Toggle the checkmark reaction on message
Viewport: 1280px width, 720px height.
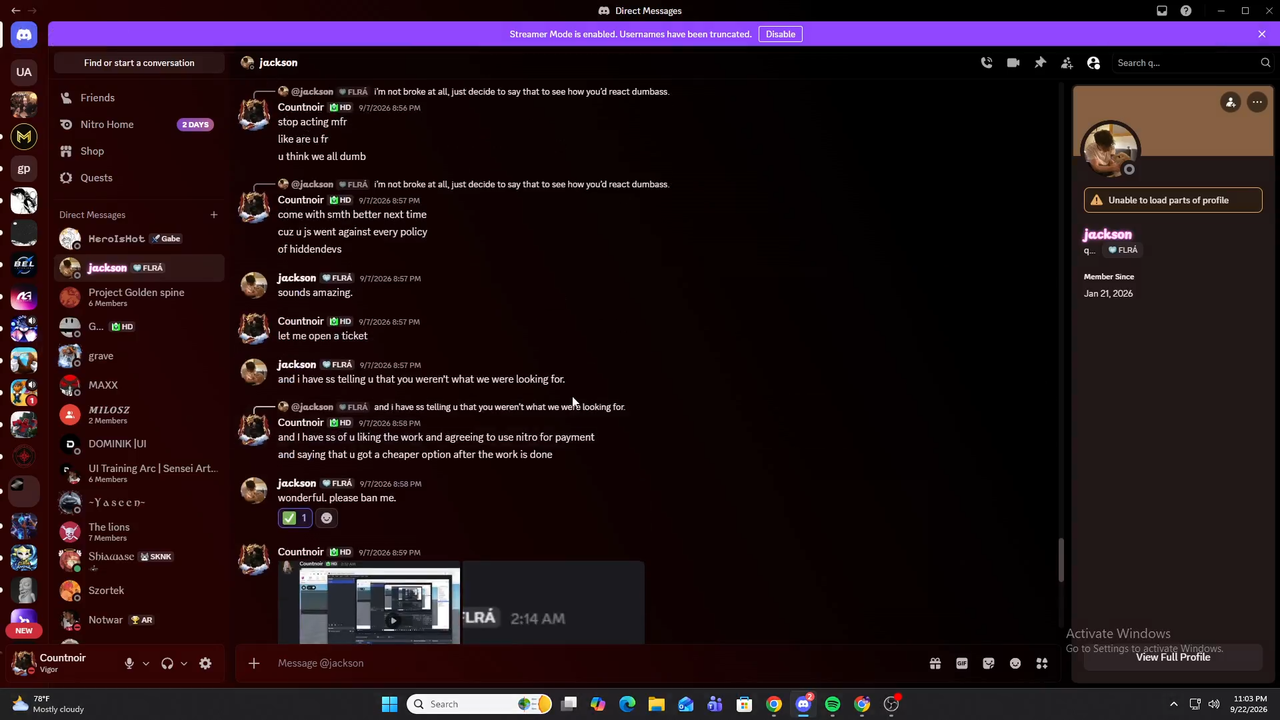coord(295,518)
